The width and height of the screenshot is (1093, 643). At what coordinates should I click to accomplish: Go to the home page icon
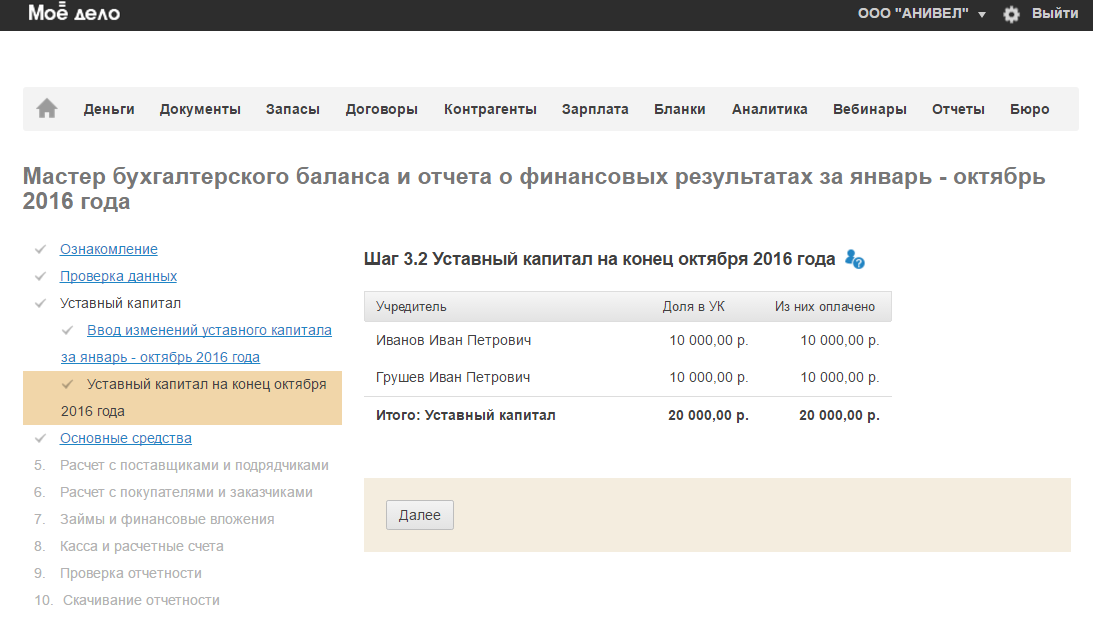pos(47,109)
